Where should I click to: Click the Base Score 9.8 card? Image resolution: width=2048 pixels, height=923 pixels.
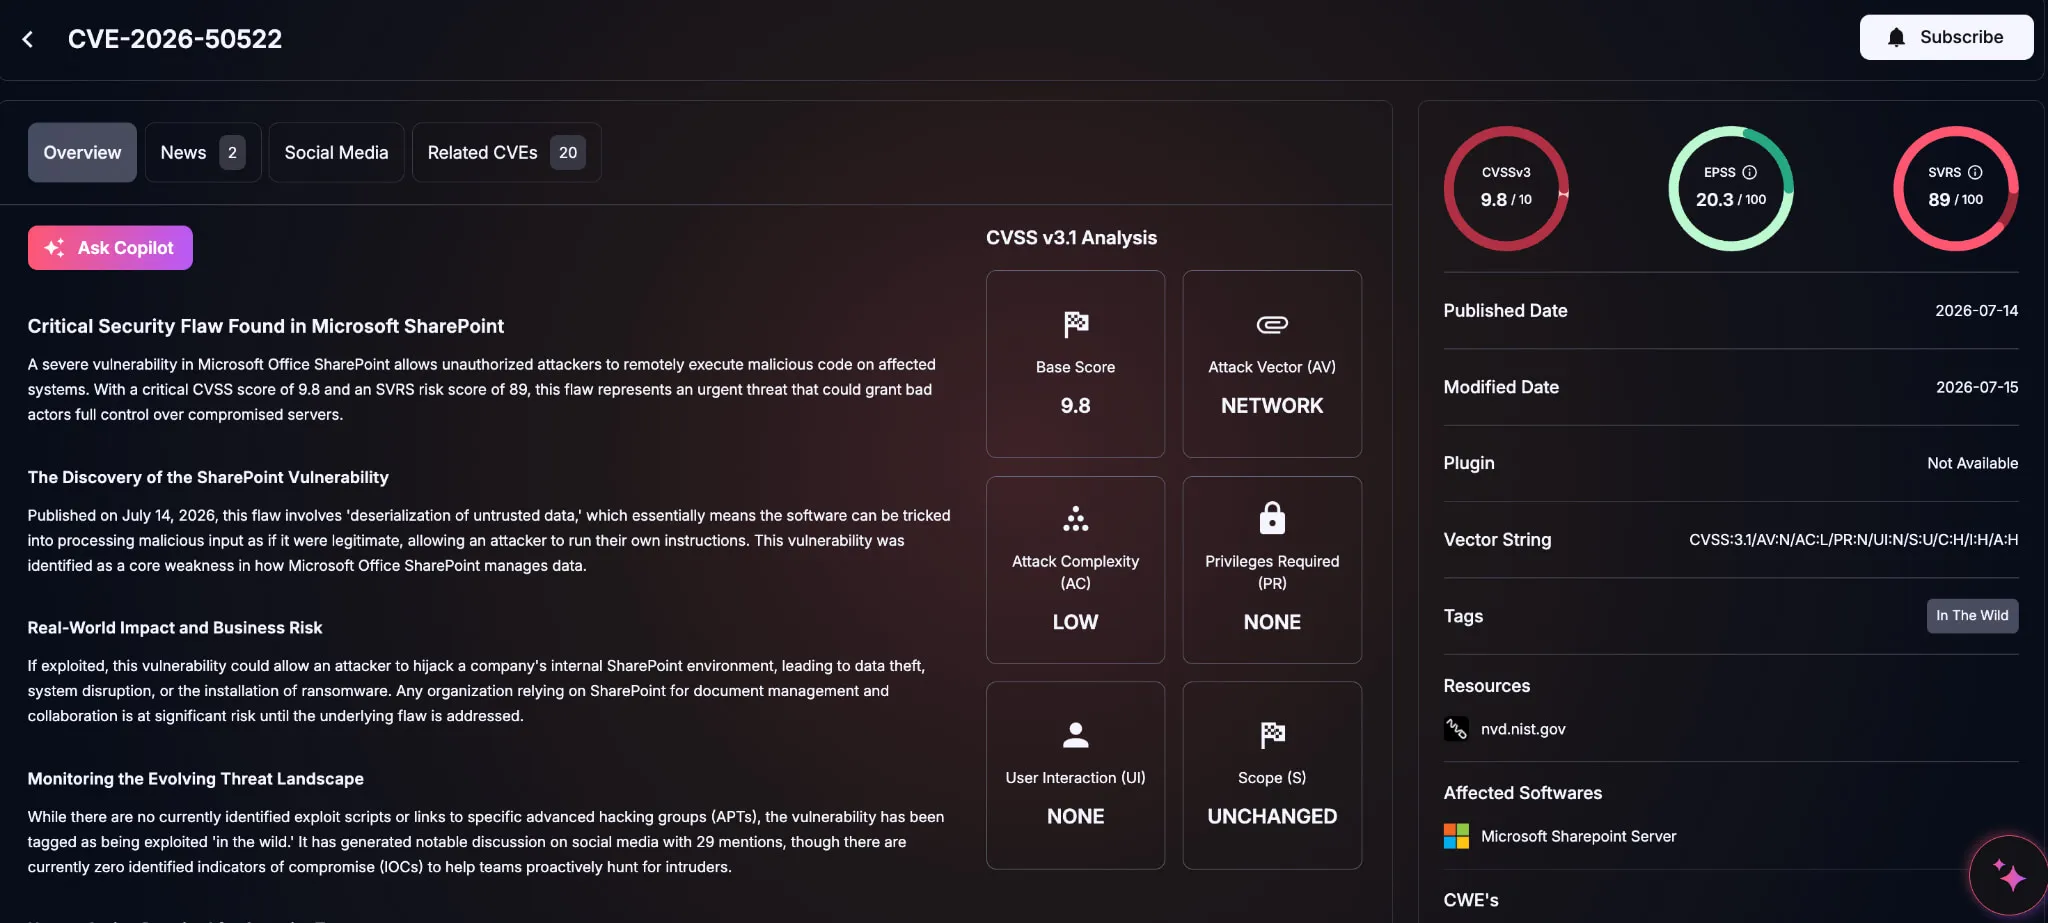tap(1075, 364)
